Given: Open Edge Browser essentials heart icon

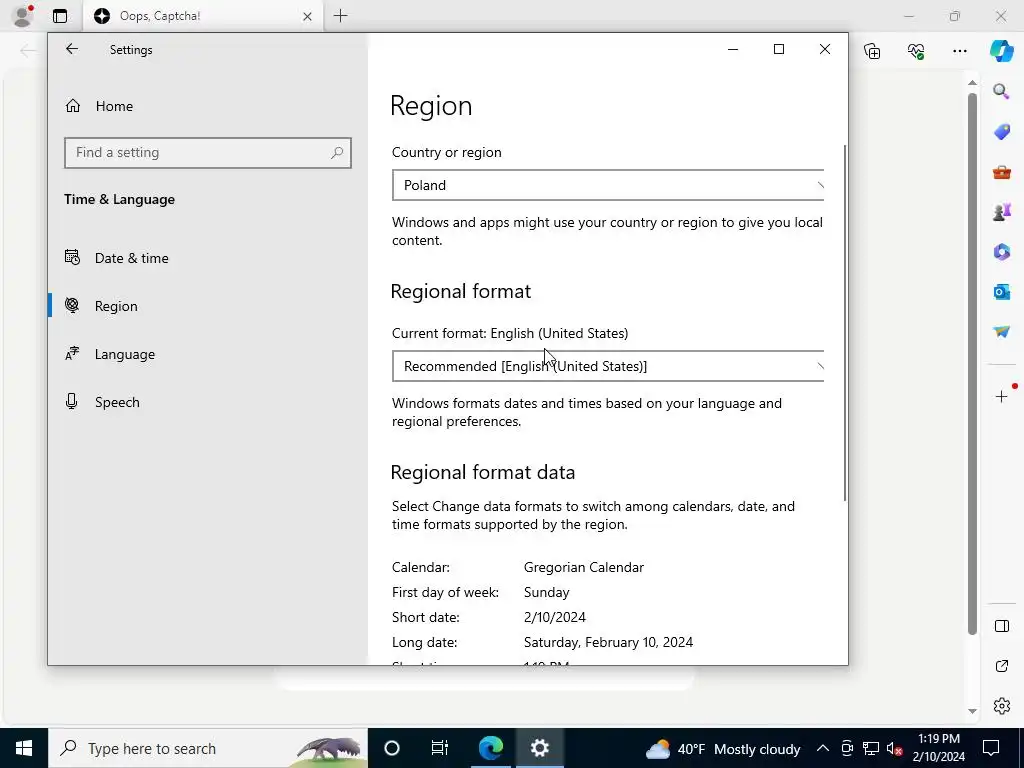Looking at the screenshot, I should pyautogui.click(x=916, y=51).
